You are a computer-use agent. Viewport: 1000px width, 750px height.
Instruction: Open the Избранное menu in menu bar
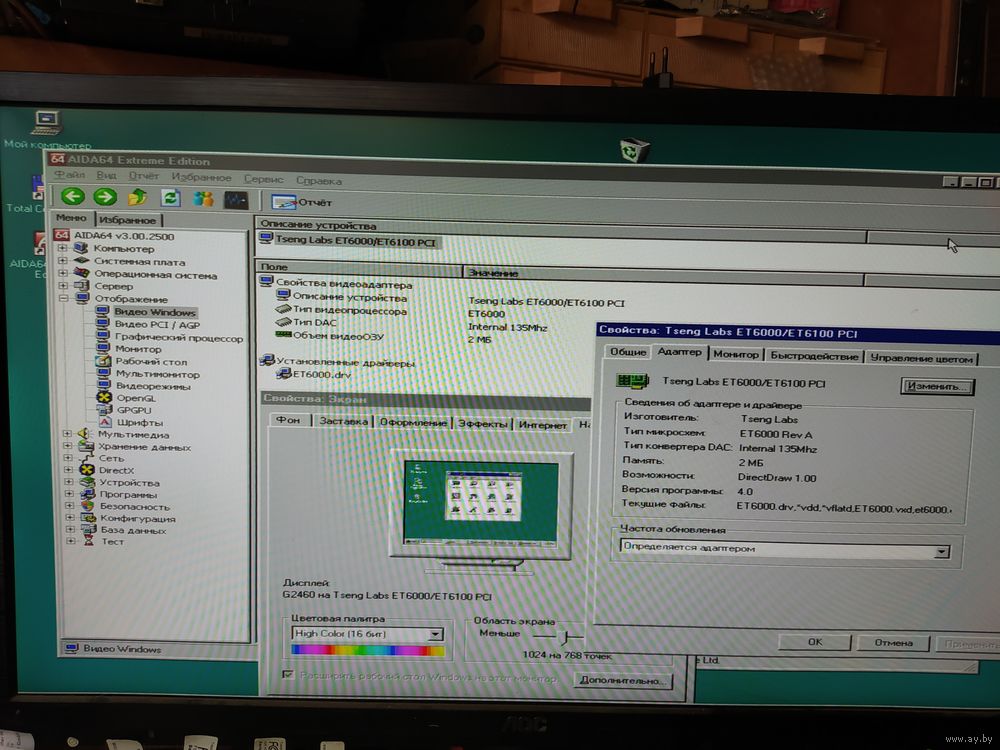(201, 177)
